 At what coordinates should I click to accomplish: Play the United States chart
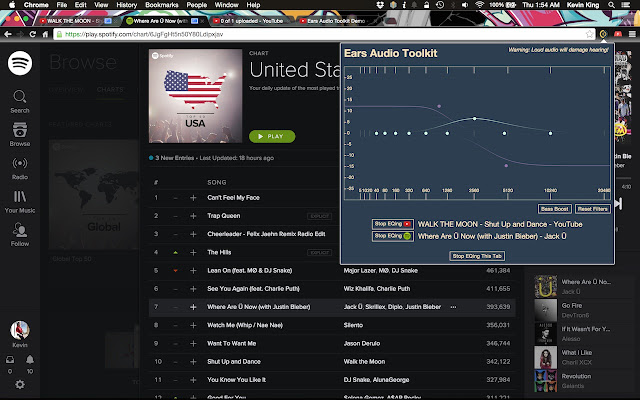tap(272, 136)
